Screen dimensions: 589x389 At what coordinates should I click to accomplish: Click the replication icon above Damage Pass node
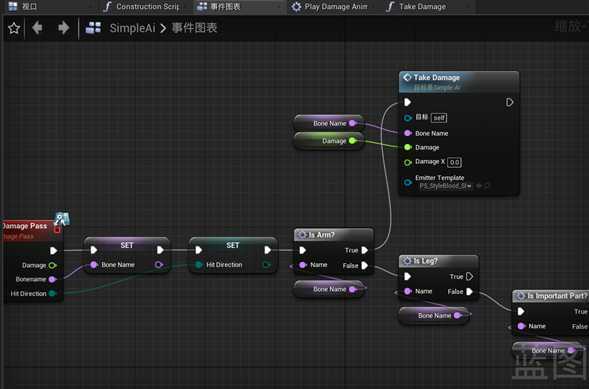[x=62, y=219]
